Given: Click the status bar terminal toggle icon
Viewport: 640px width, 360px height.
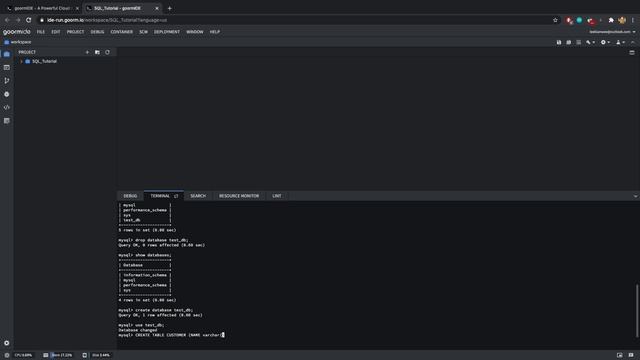Looking at the screenshot, I should (x=620, y=355).
